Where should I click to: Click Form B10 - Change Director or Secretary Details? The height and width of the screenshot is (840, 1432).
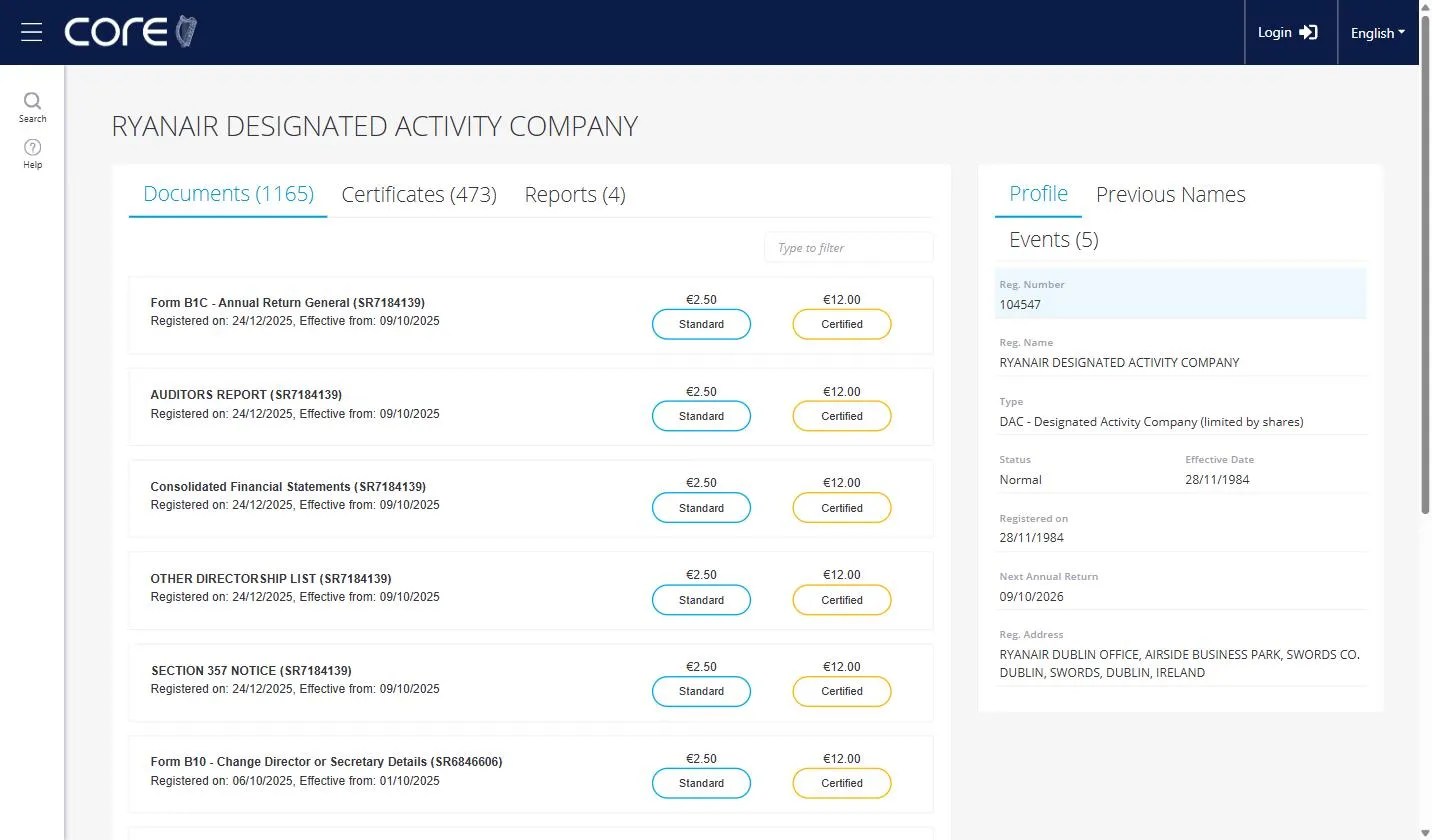(x=326, y=762)
